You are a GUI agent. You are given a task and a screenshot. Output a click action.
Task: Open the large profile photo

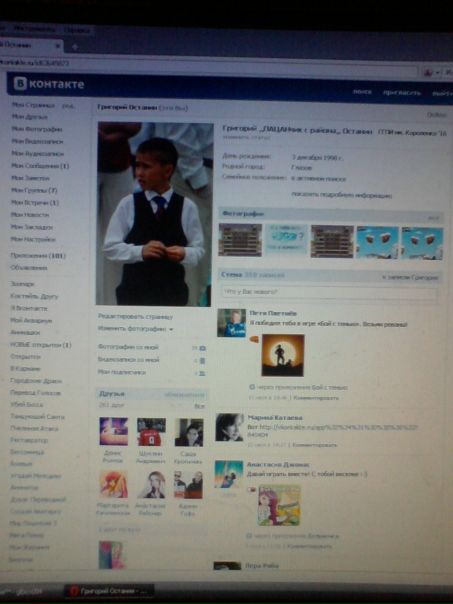coord(154,214)
